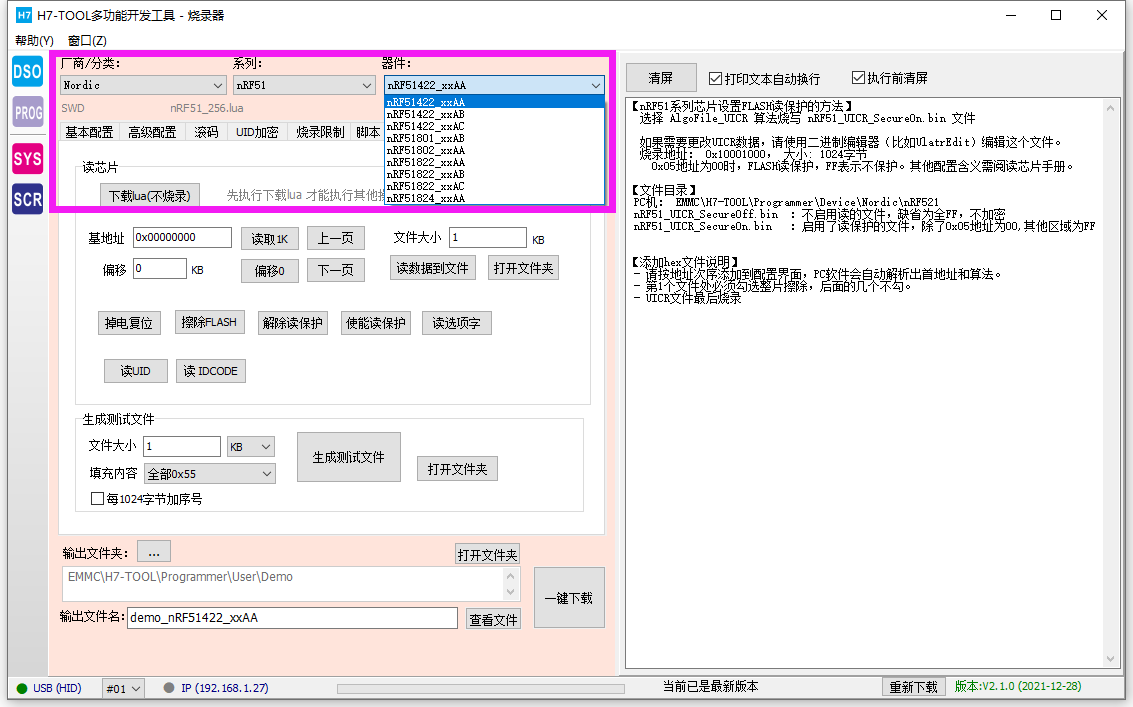Click the 一键下载 one-key download button
The image size is (1133, 707).
click(x=569, y=598)
